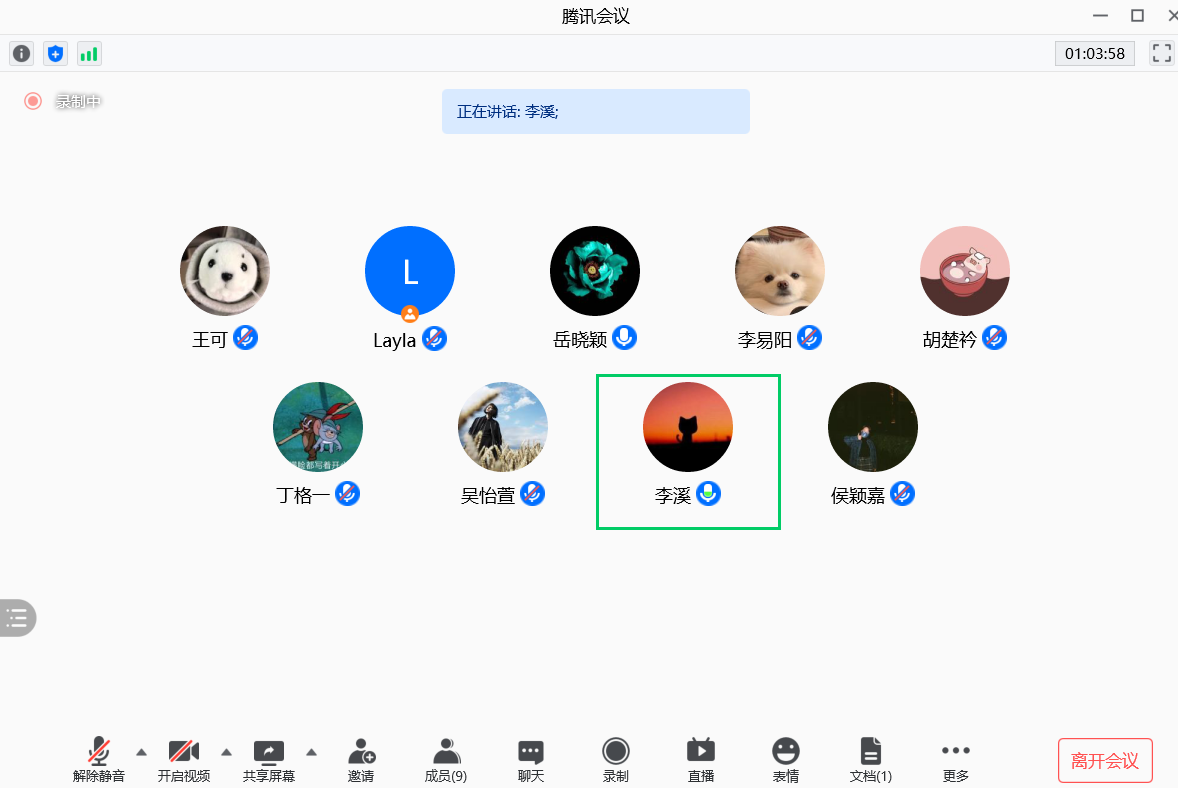Screen dimensions: 1178x788
Task: Expand the video options arrow beside 开启视频
Action: pos(226,751)
